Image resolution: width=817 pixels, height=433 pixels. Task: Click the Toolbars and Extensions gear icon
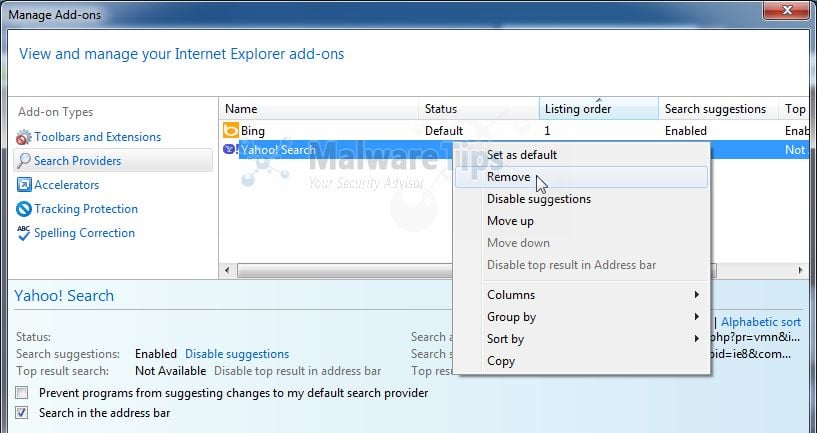[24, 137]
